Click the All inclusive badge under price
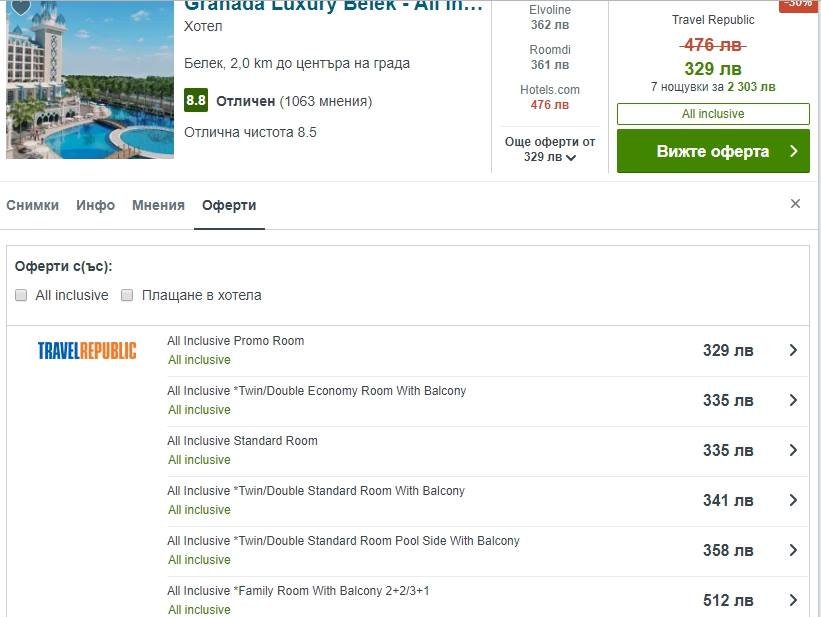The height and width of the screenshot is (617, 821). coord(713,114)
